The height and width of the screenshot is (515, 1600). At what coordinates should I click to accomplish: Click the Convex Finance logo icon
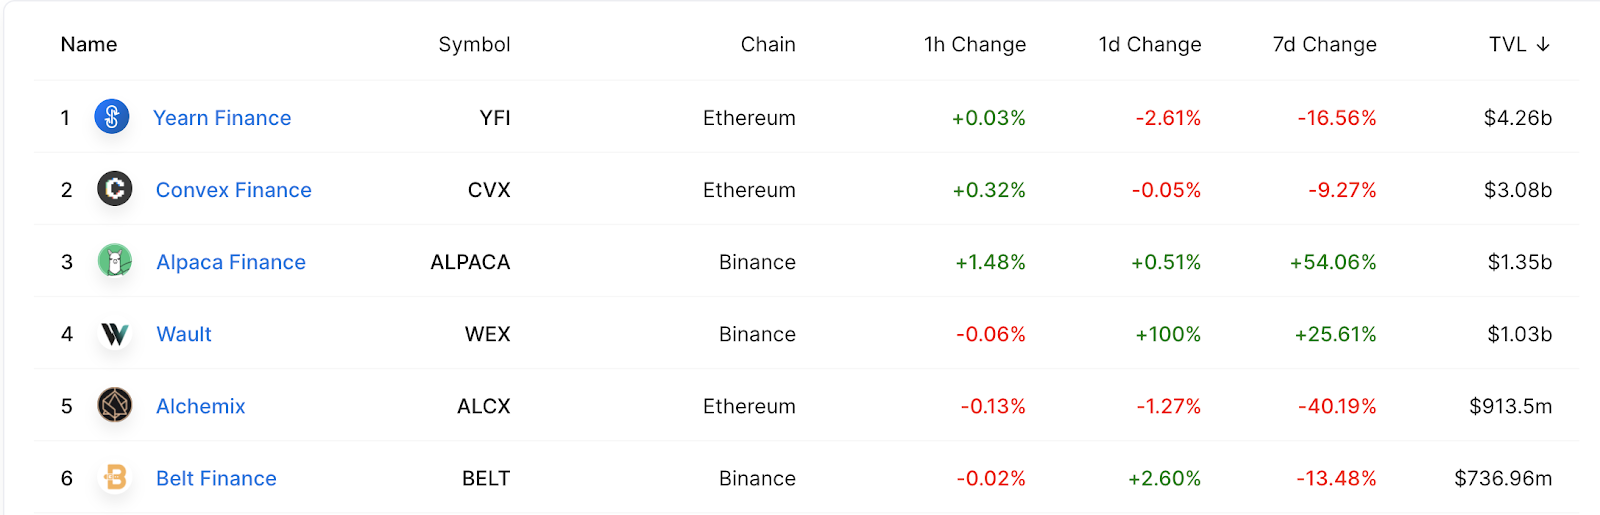pos(115,188)
